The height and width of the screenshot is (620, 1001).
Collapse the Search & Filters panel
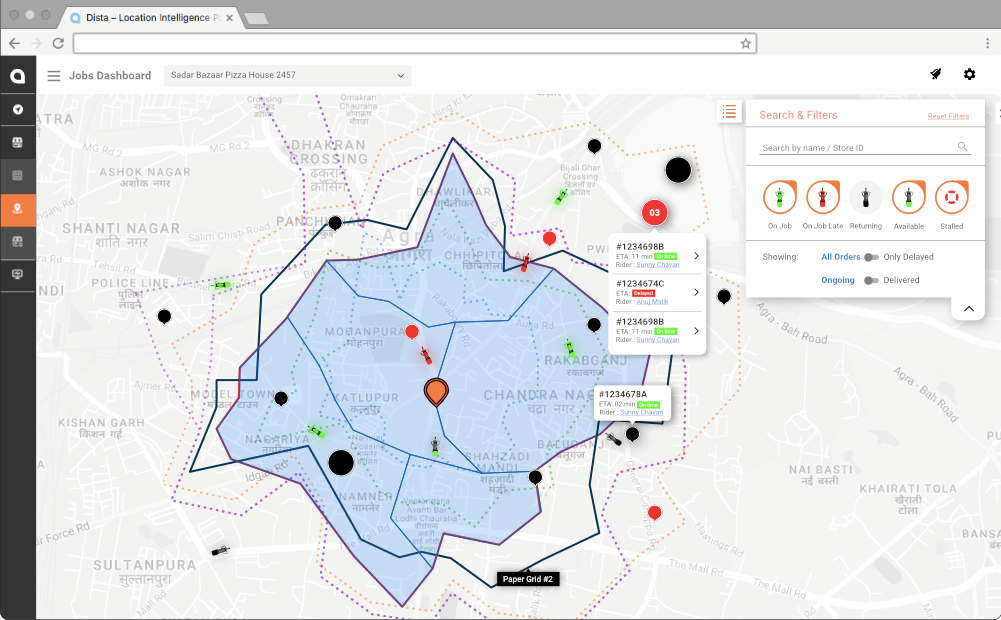tap(968, 309)
